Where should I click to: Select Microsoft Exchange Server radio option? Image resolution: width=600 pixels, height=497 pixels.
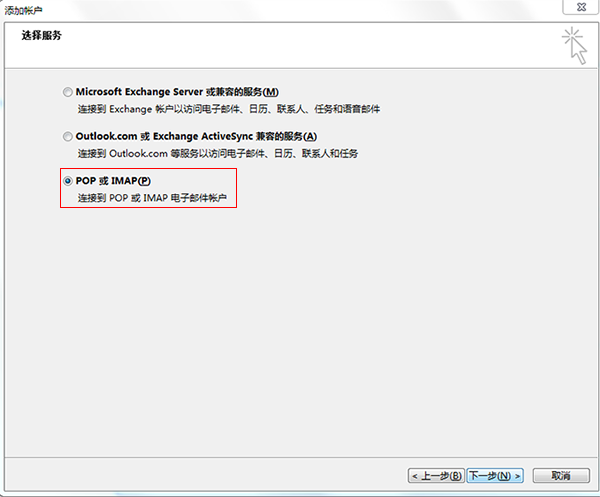point(68,92)
